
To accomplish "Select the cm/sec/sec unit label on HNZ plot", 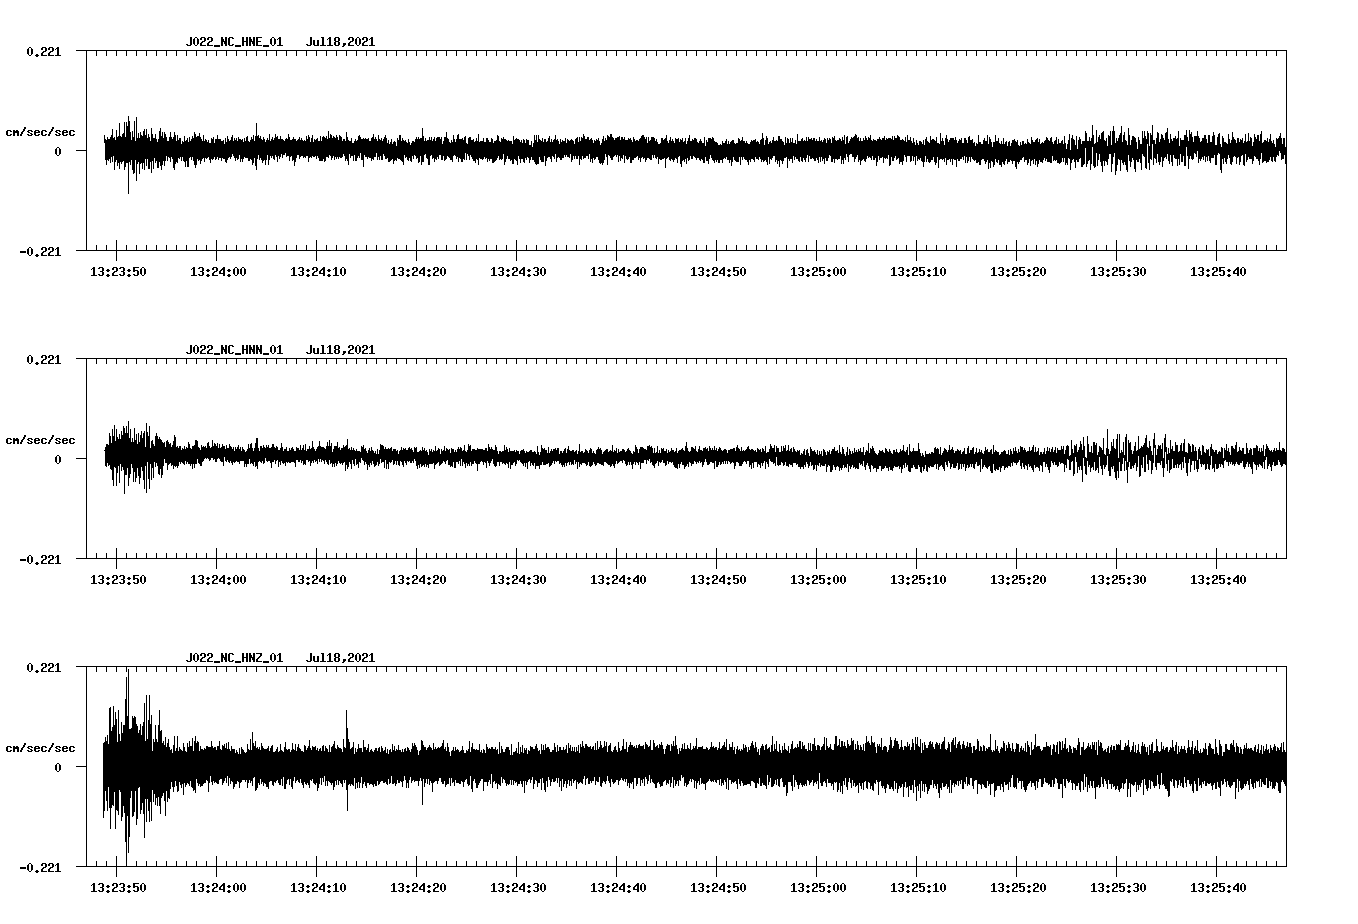I will coord(40,748).
